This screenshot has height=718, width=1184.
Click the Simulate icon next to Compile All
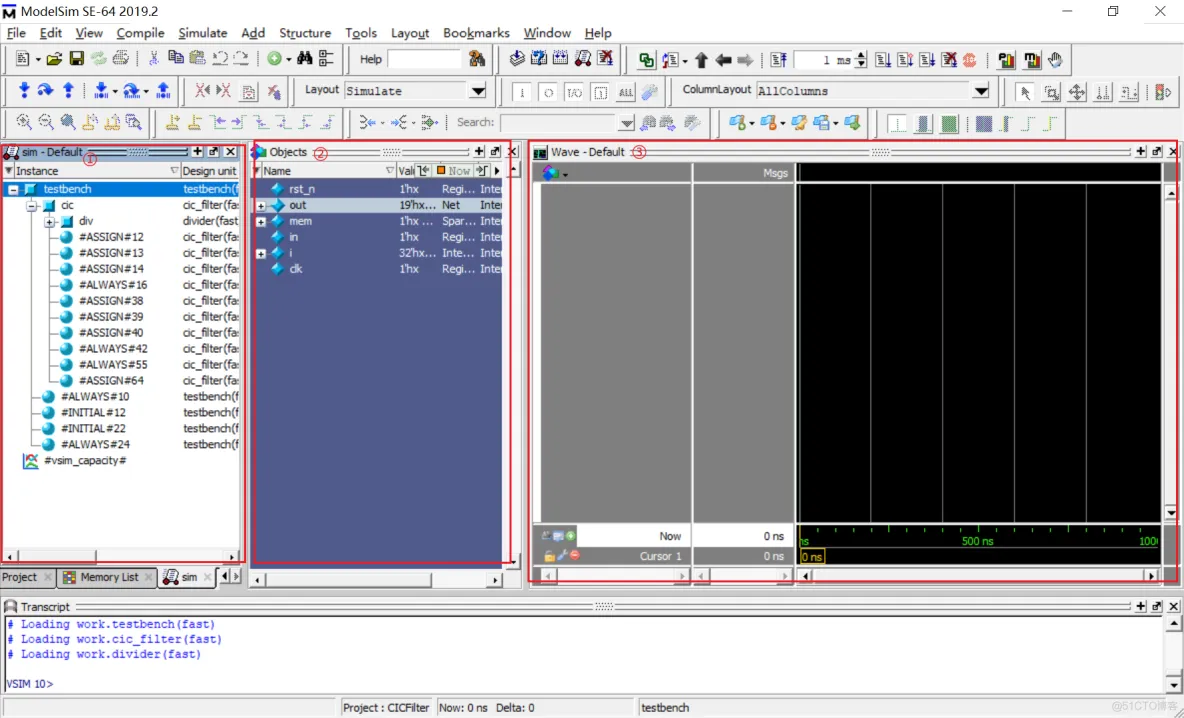tap(583, 58)
